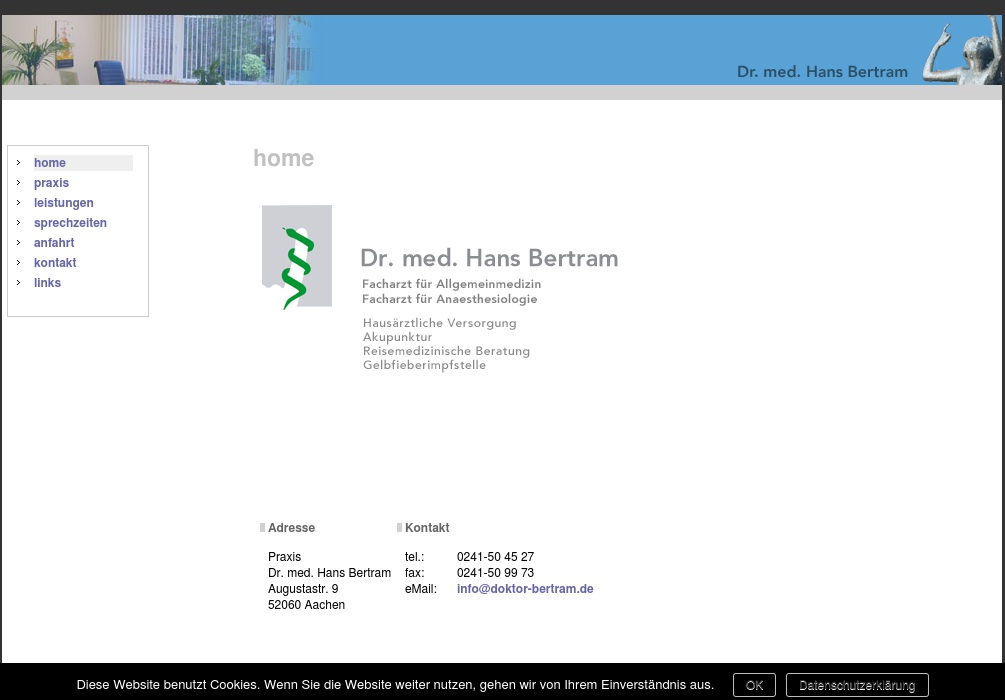Open the "anfahrt" navigation entry
This screenshot has width=1005, height=700.
54,243
